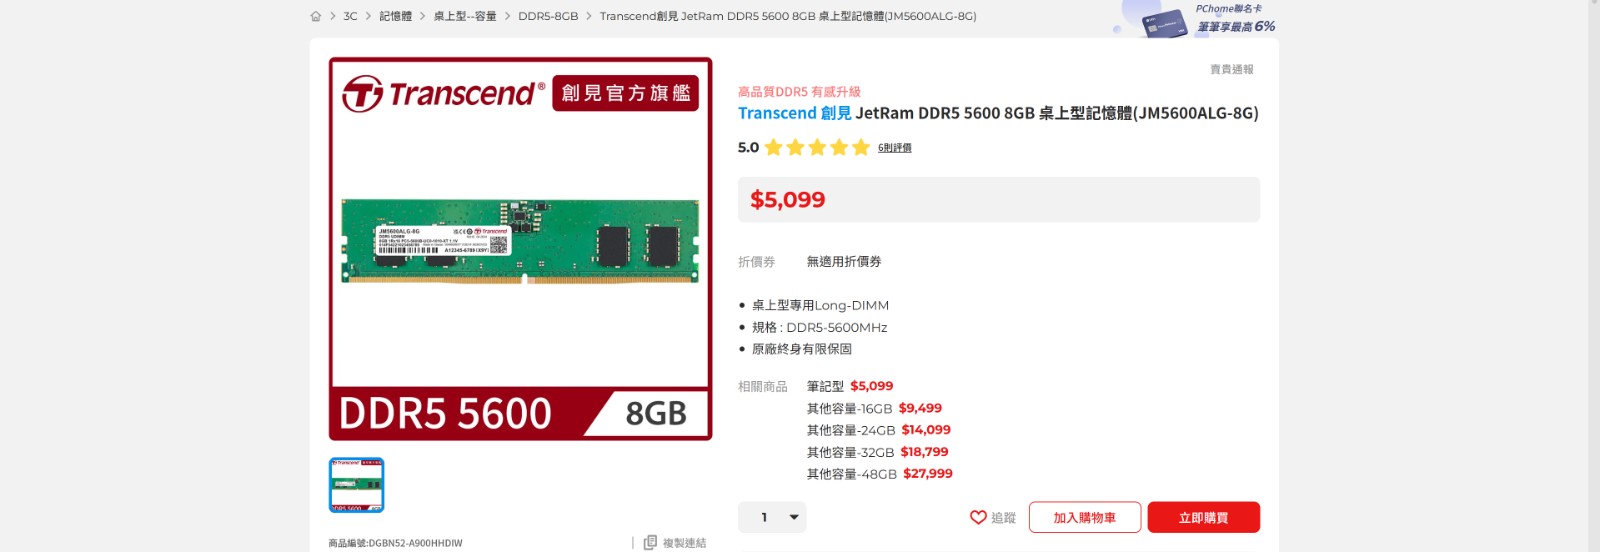Go to DDR5-8GB breadcrumb
This screenshot has height=552, width=1600.
[548, 16]
